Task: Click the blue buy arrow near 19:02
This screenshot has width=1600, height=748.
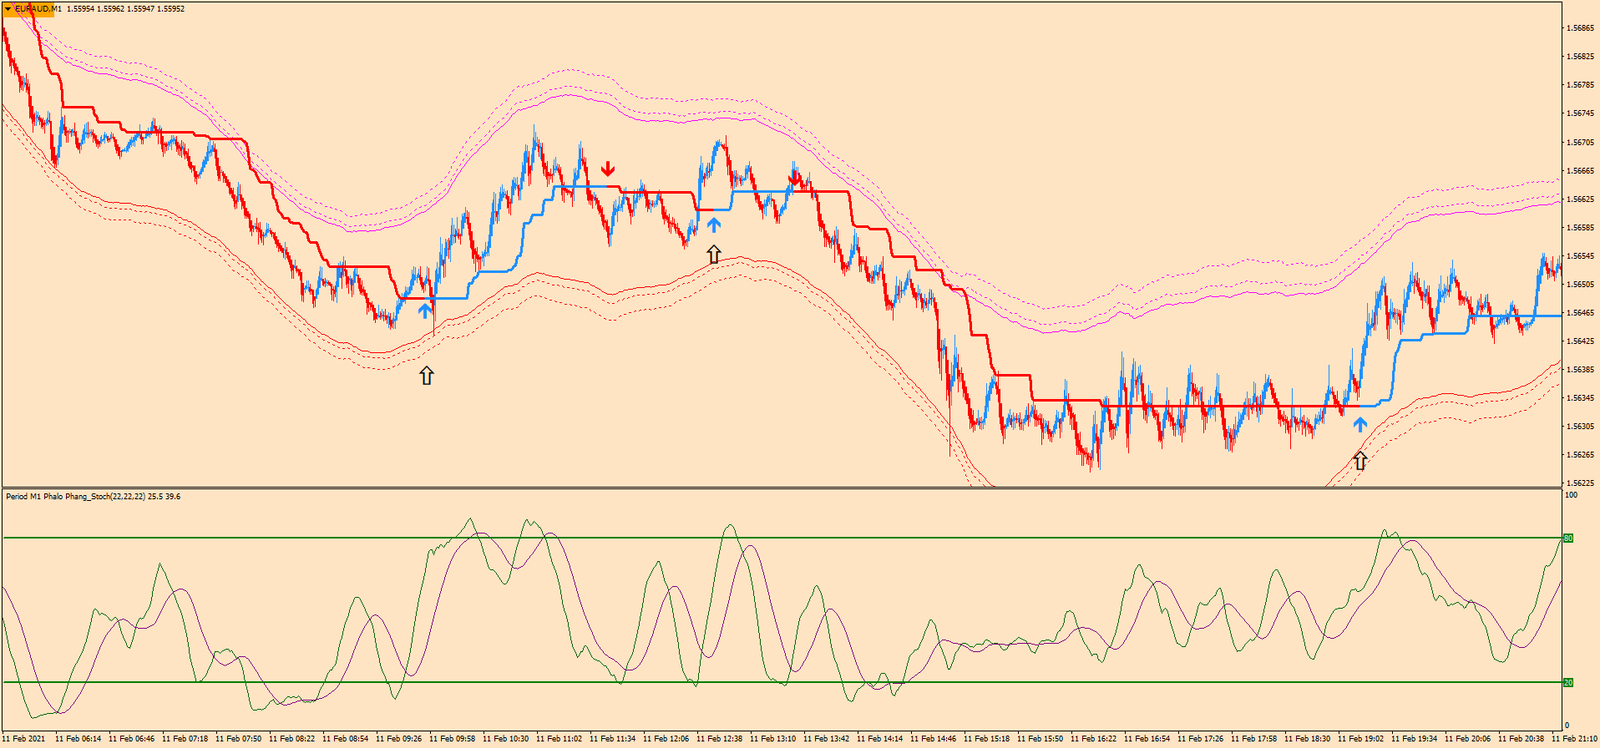Action: coord(1360,424)
